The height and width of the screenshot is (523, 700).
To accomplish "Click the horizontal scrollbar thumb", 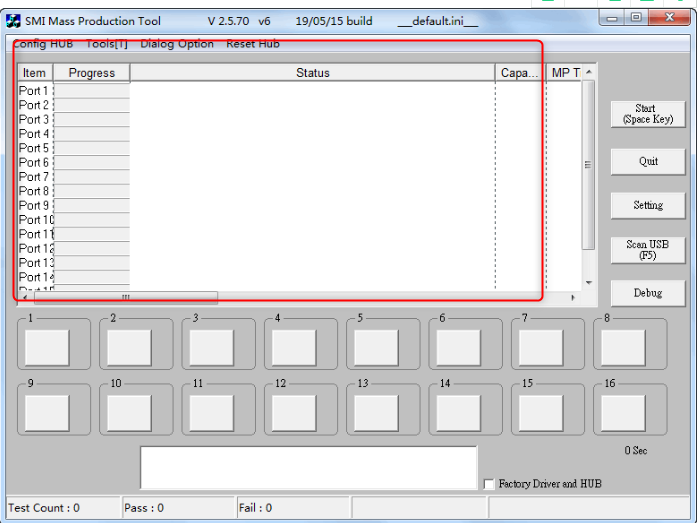I will 126,297.
